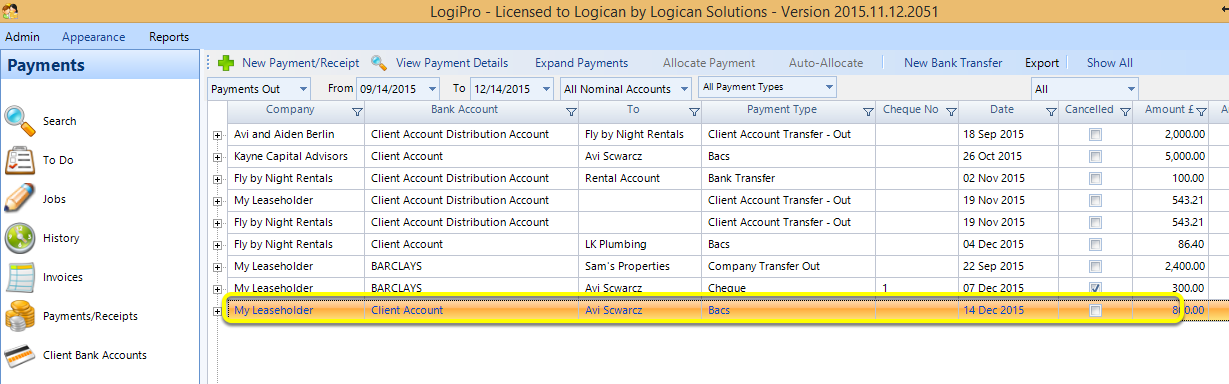Toggle Cancelled checkbox for Kayne Capital Advisors
The height and width of the screenshot is (384, 1229).
1095,156
